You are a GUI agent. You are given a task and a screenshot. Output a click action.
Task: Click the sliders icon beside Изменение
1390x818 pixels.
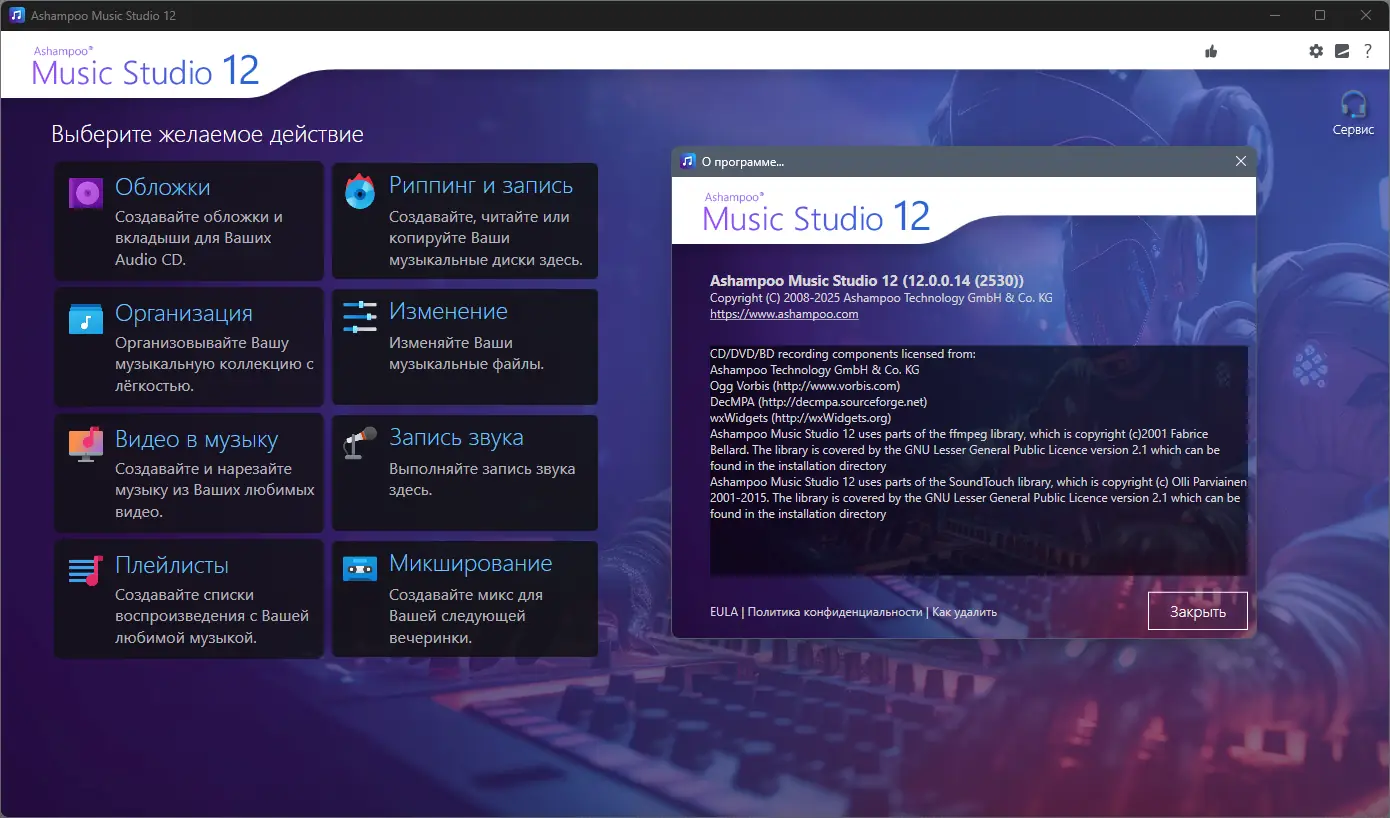[360, 317]
